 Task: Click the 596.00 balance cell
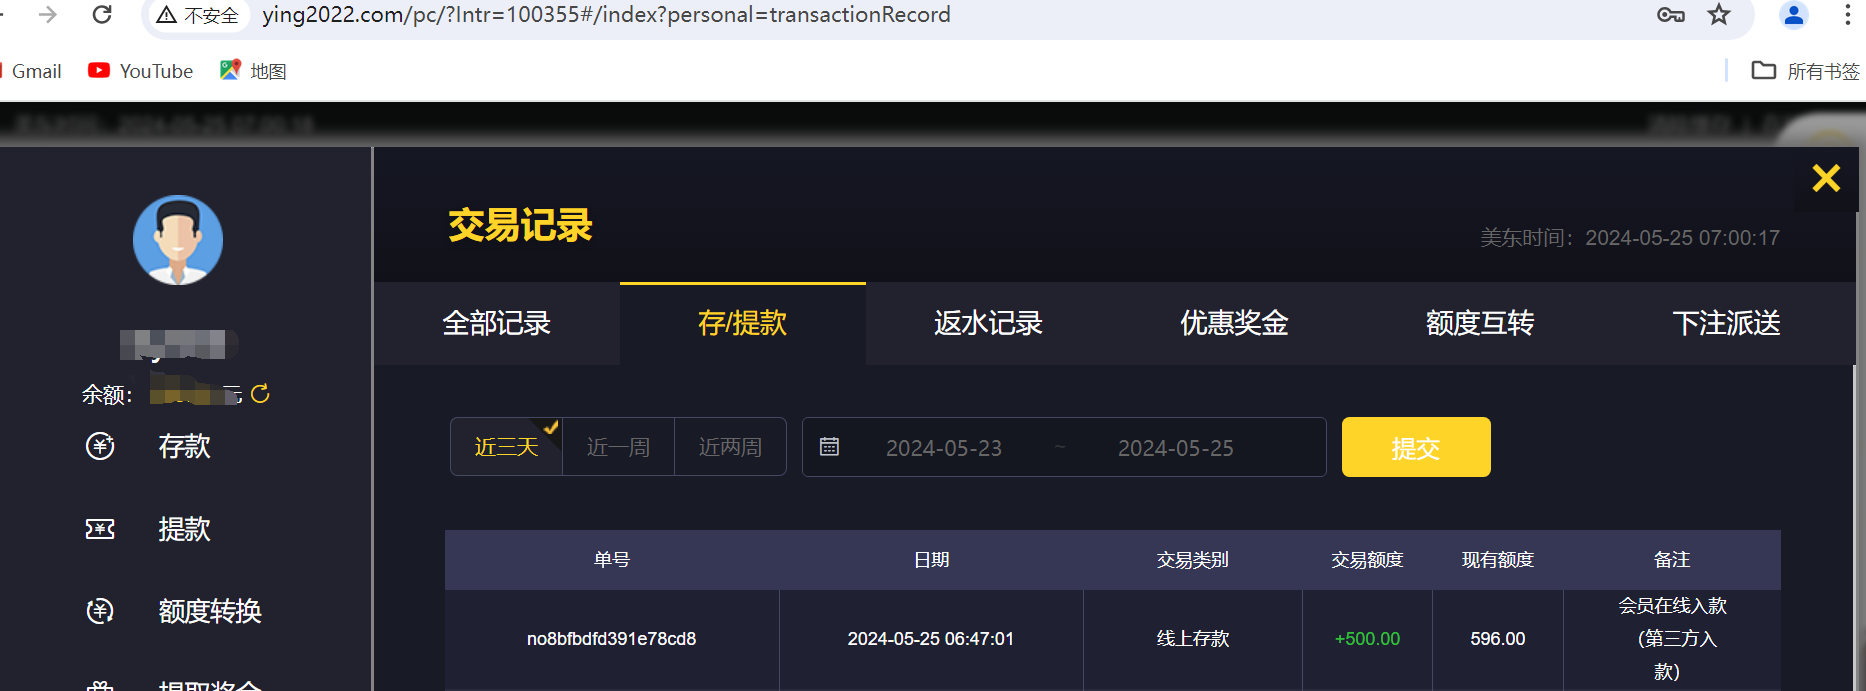point(1498,639)
